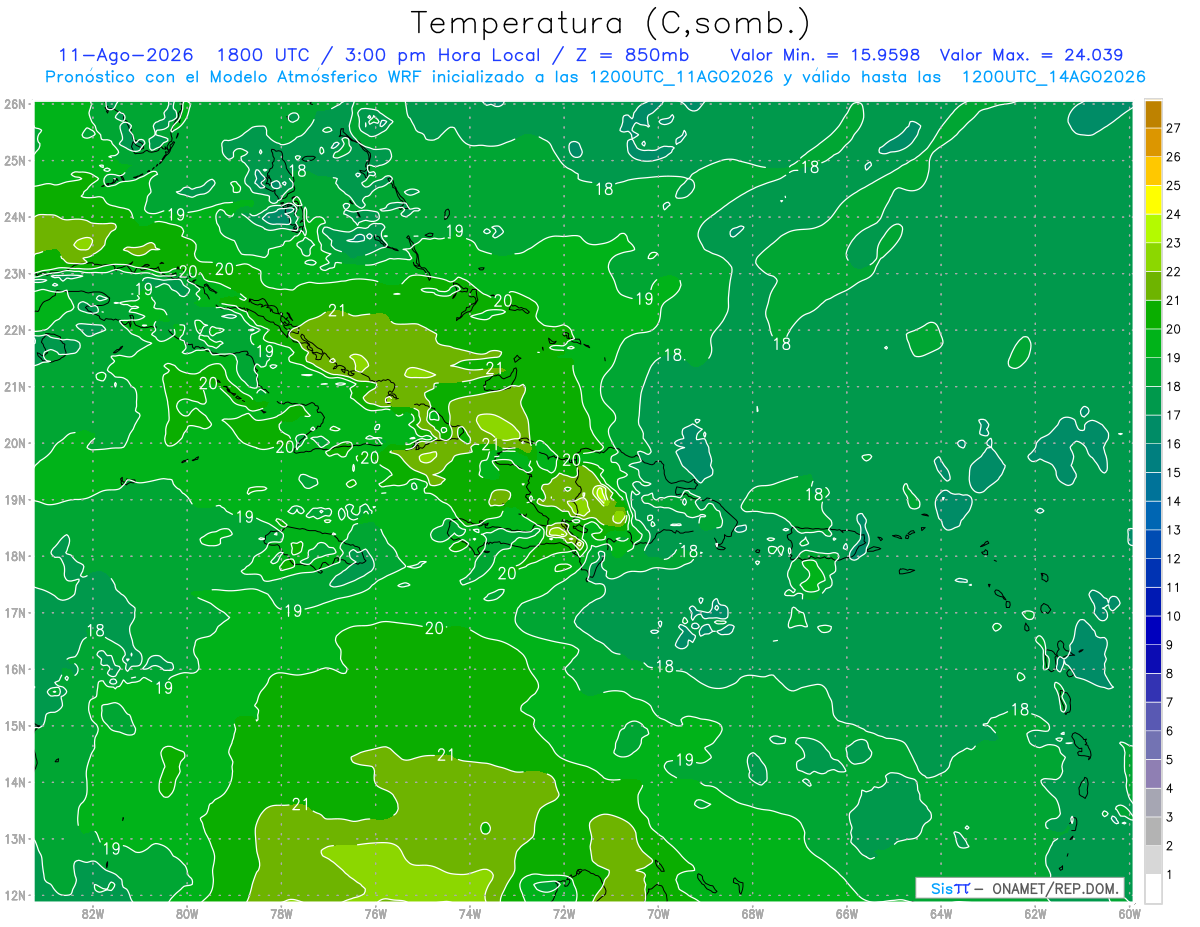Click "Valor Max. = 24.039" text
The image size is (1200, 927).
[x=1031, y=55]
